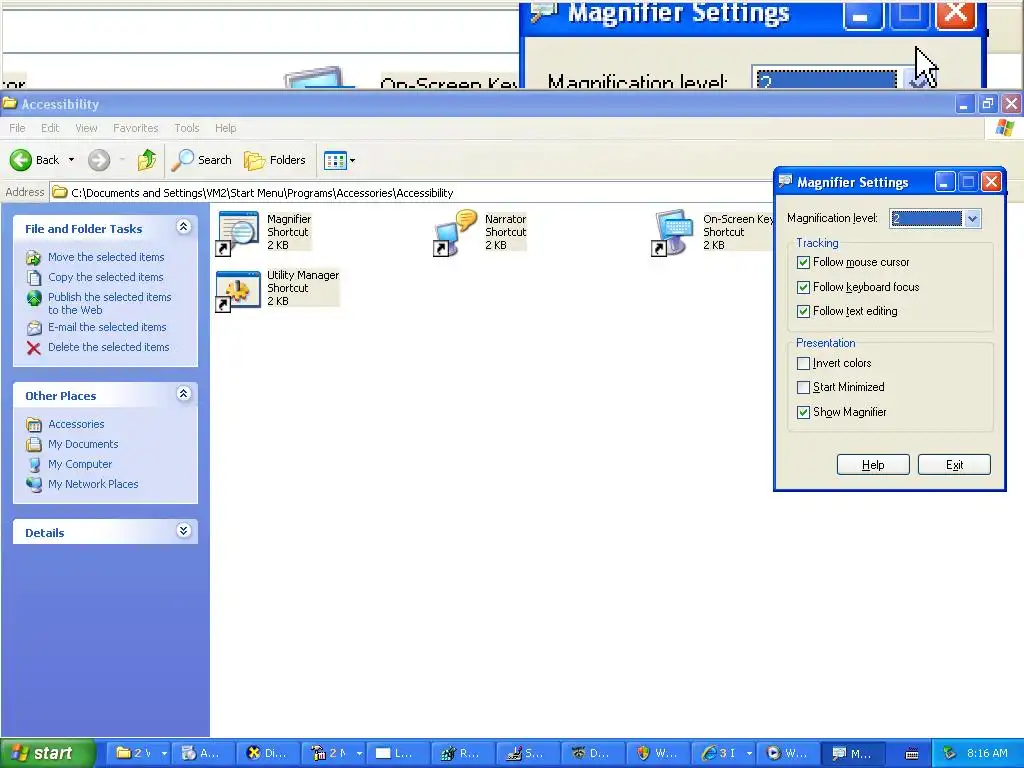Click the Di... taskbar button
This screenshot has width=1024, height=768.
[268, 754]
